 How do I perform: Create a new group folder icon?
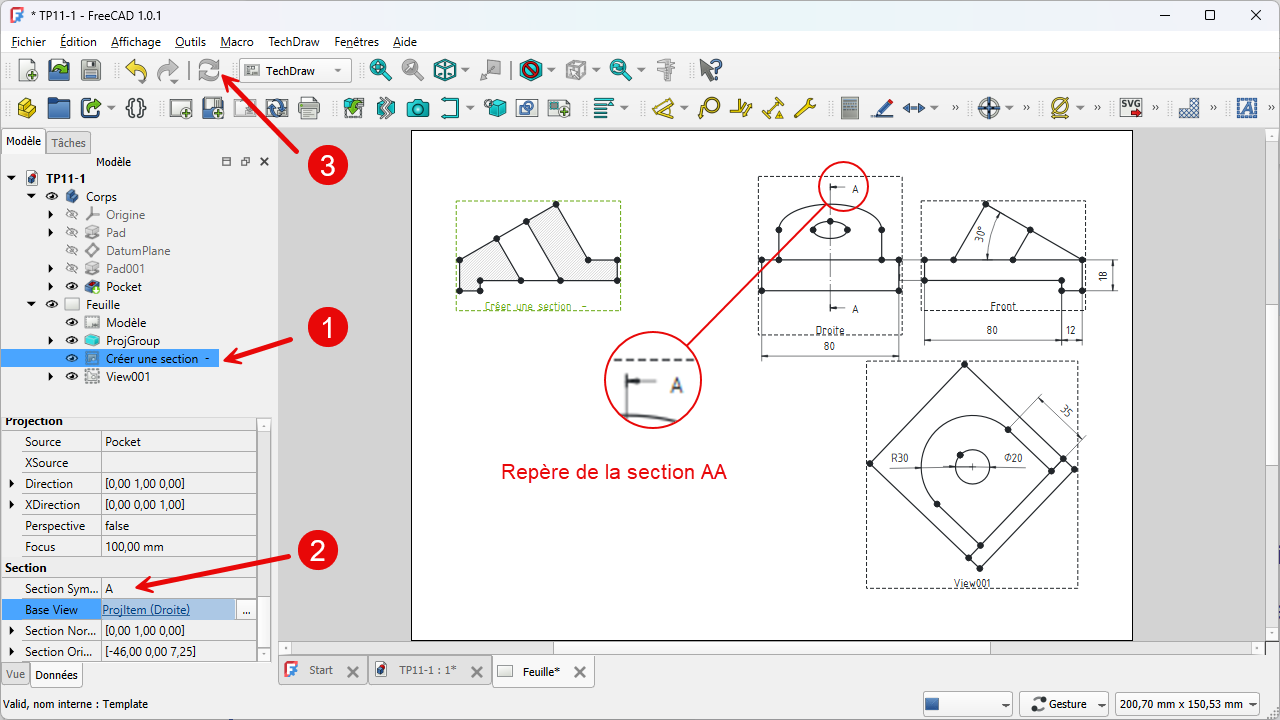(x=59, y=108)
